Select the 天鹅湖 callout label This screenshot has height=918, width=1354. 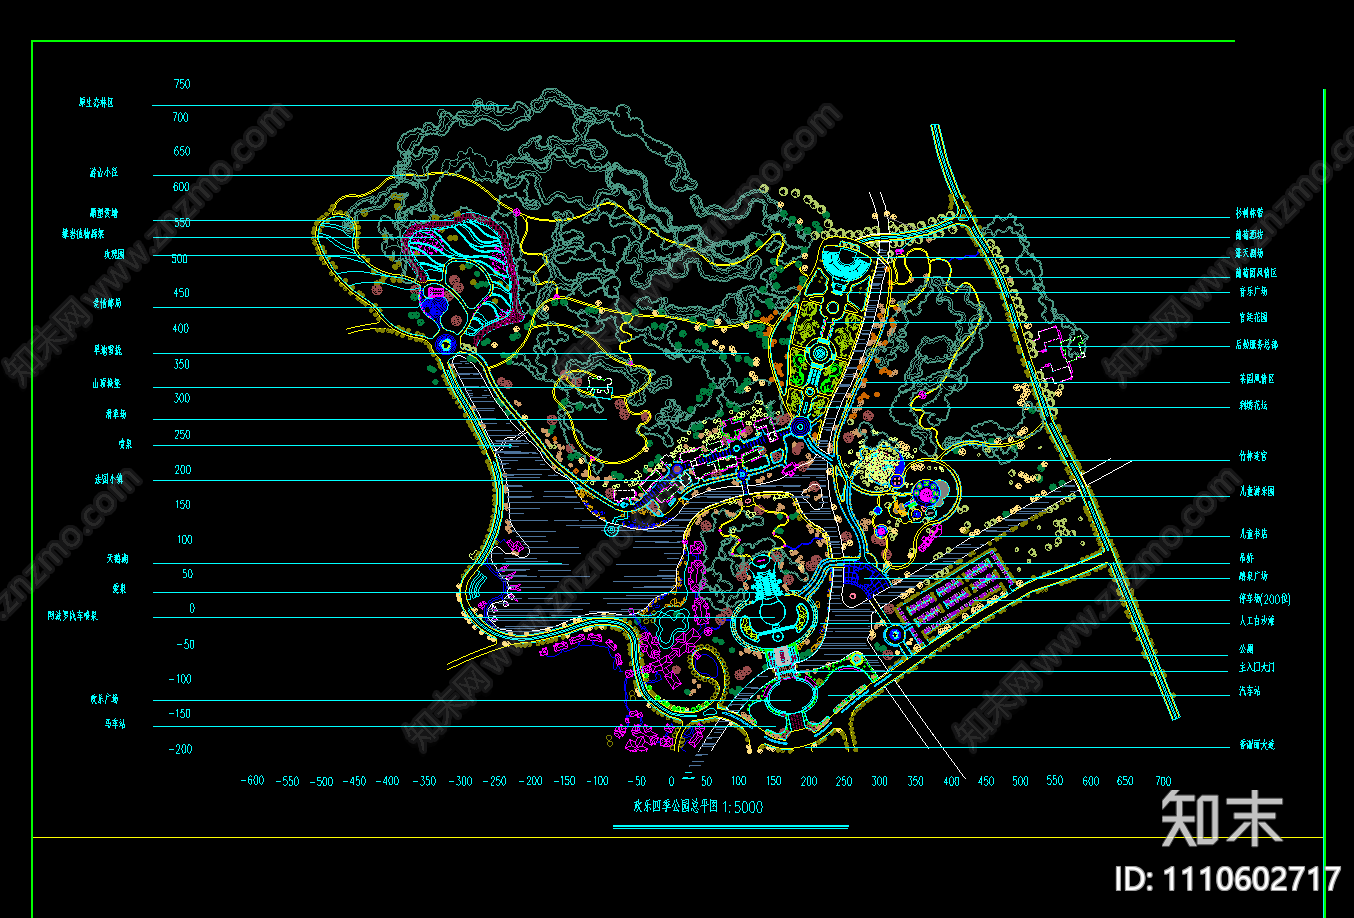(117, 559)
